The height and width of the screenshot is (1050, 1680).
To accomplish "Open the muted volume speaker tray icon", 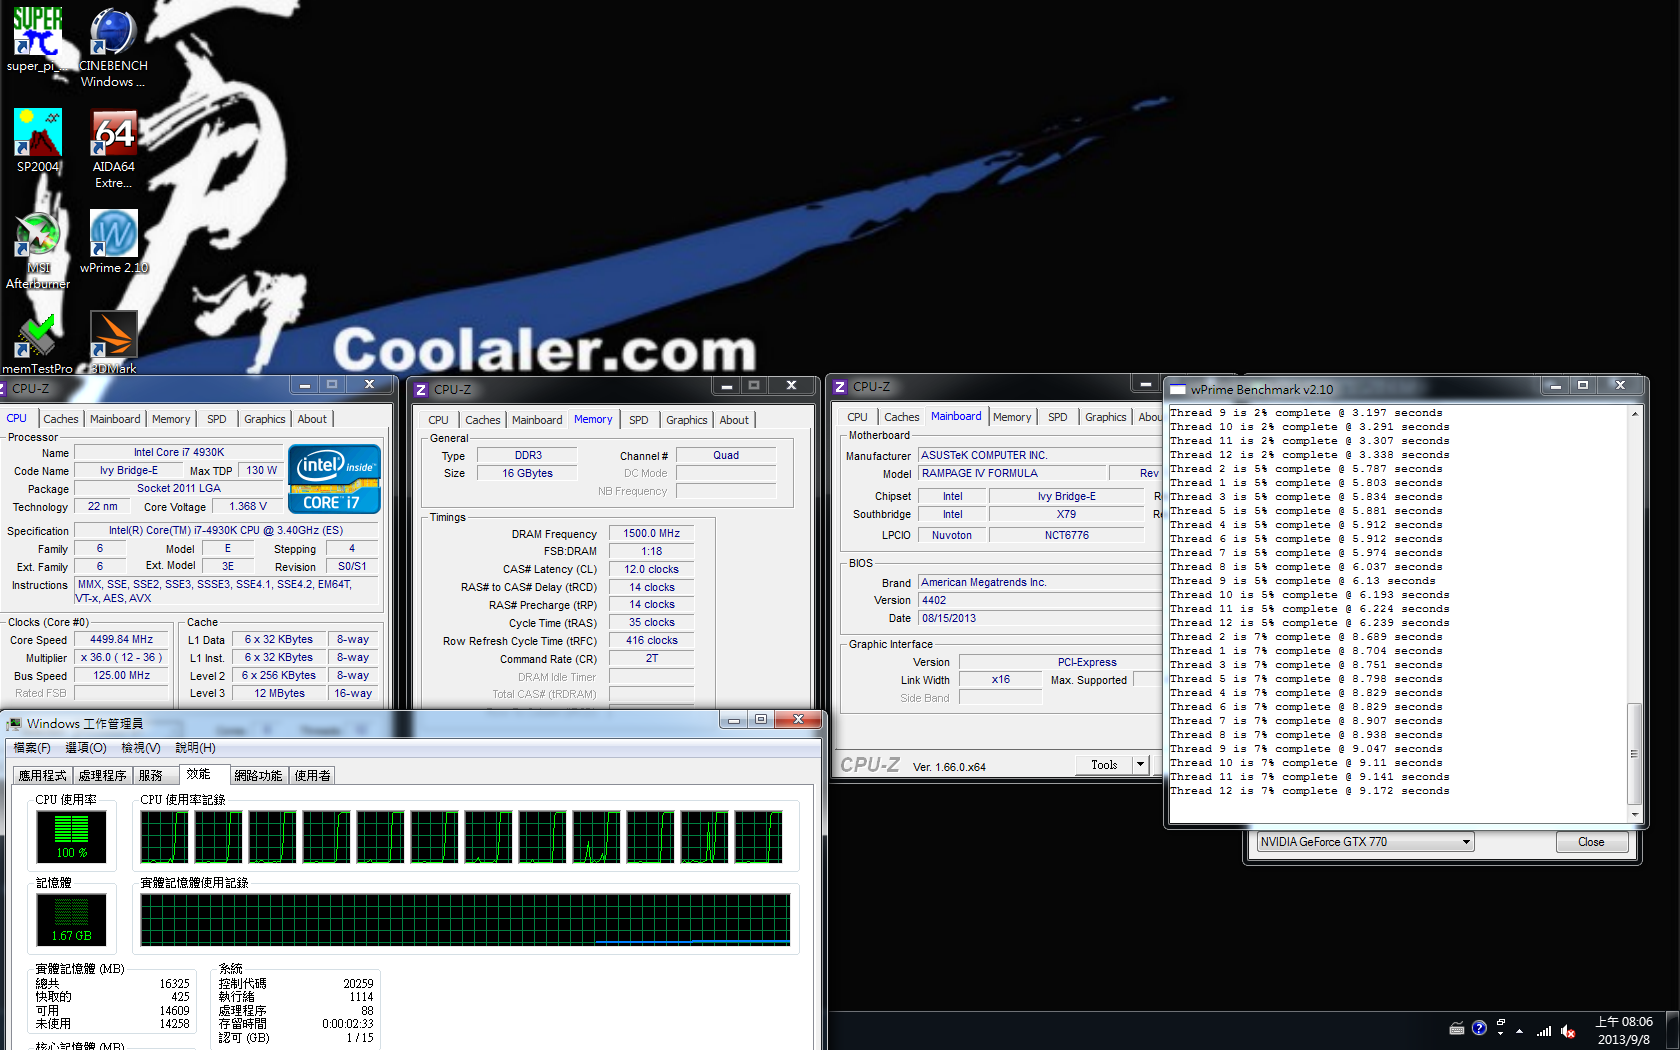I will (1568, 1031).
